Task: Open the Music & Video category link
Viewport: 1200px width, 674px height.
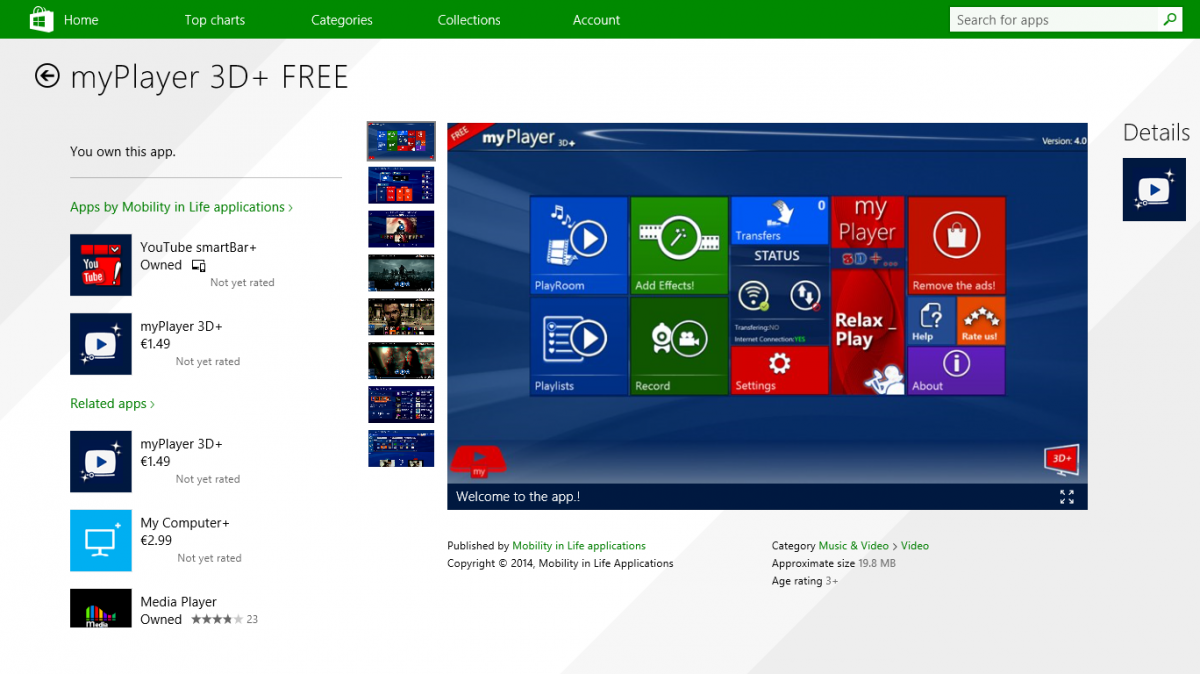Action: [x=854, y=546]
